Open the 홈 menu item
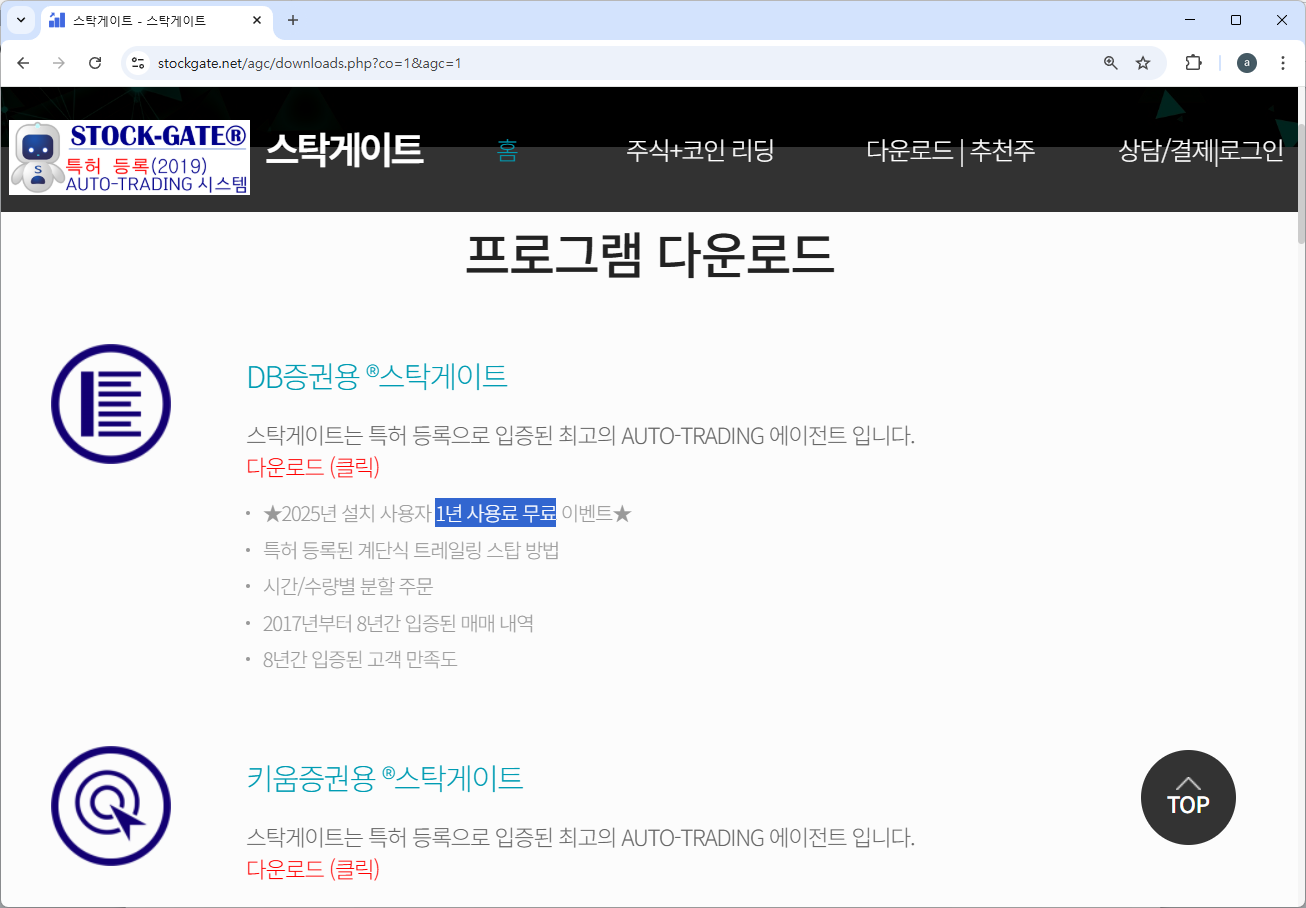Screen dimensions: 1306x908 pyautogui.click(x=507, y=151)
